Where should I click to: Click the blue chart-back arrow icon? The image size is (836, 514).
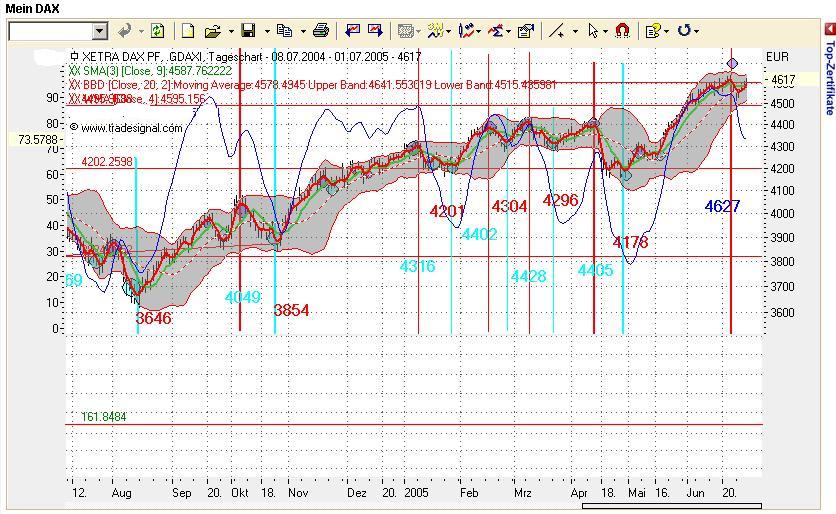[352, 31]
